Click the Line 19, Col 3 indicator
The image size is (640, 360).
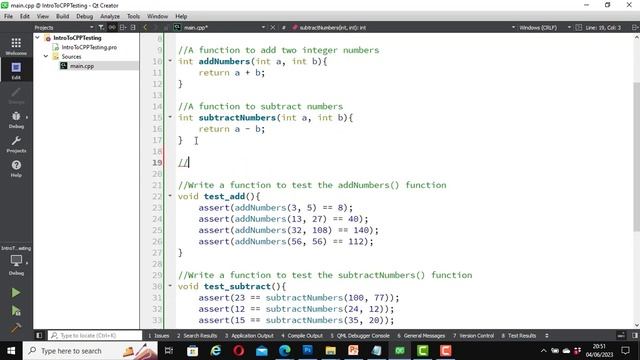pyautogui.click(x=603, y=27)
